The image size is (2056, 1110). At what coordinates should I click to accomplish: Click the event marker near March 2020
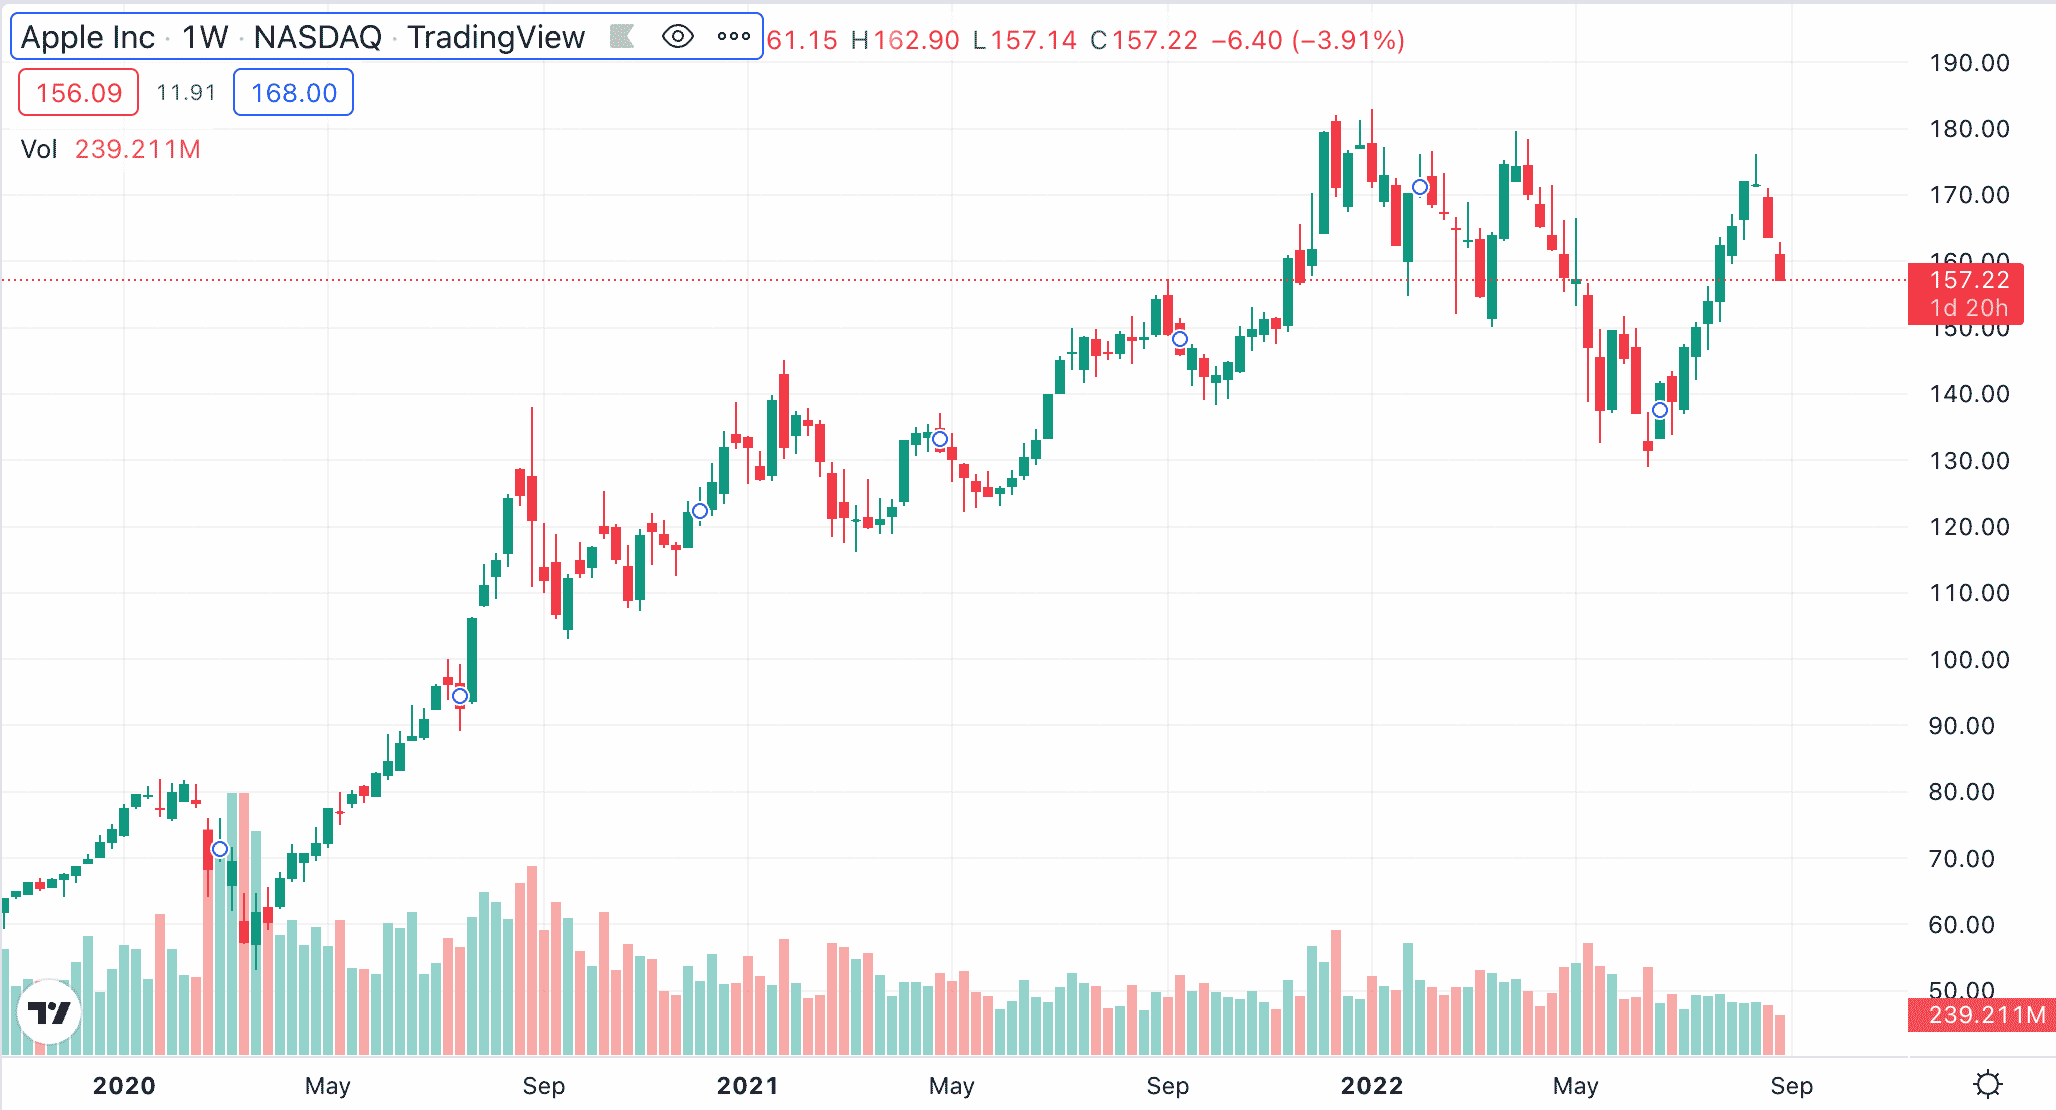click(x=220, y=850)
